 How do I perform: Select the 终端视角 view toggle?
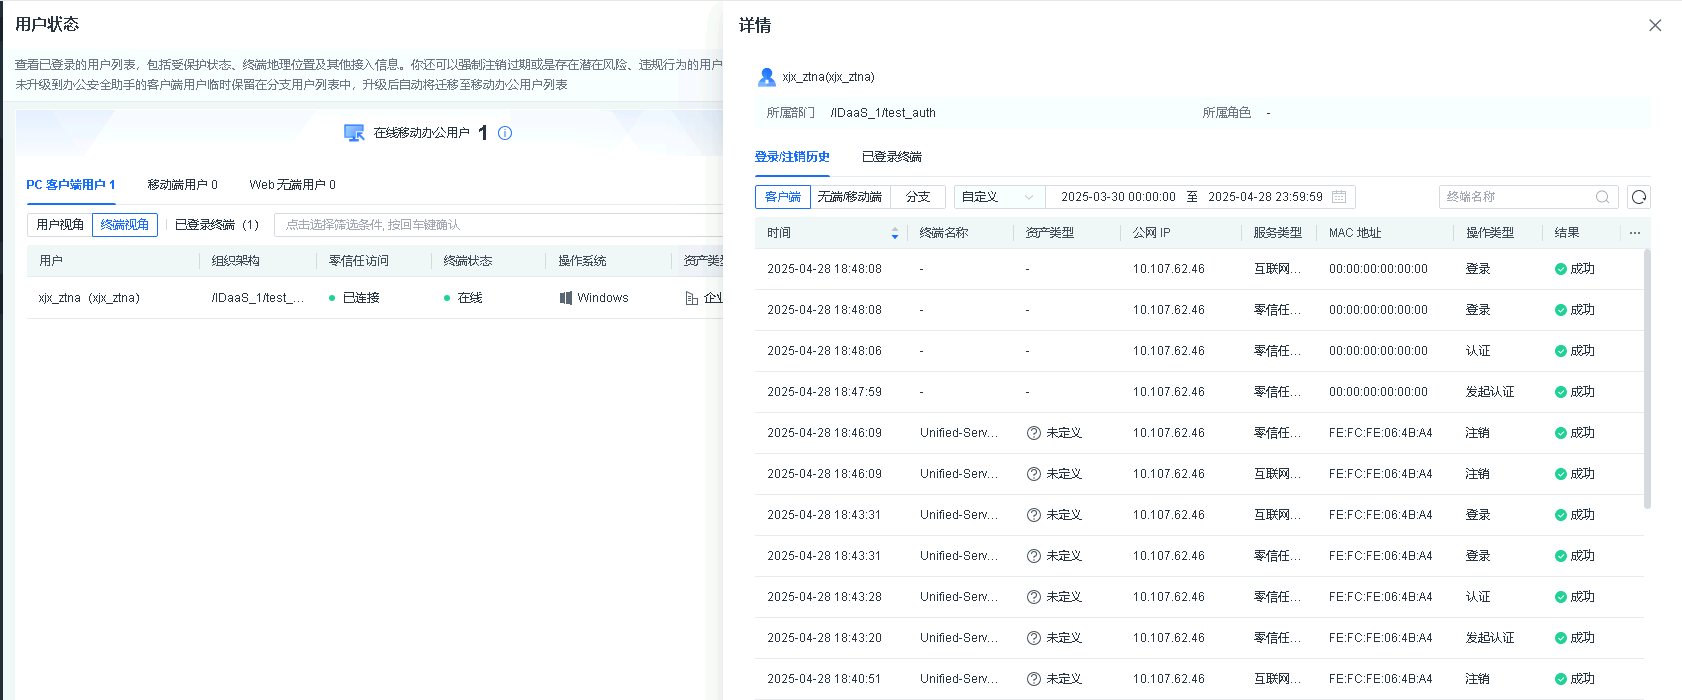[125, 225]
